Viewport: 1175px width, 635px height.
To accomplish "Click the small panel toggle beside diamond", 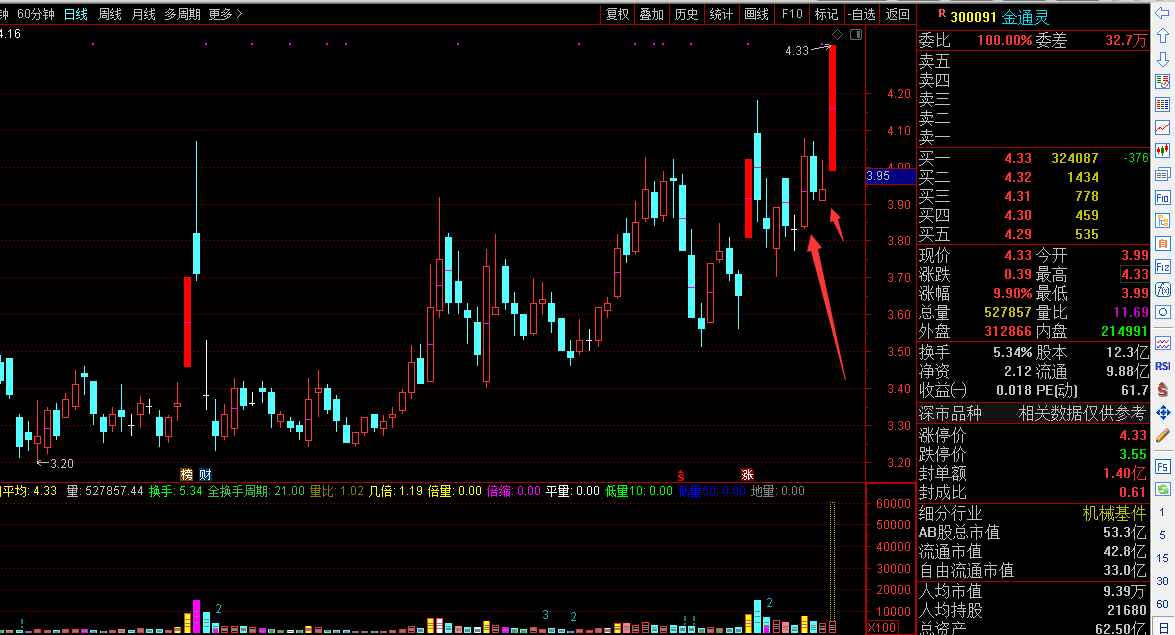I will pyautogui.click(x=856, y=34).
